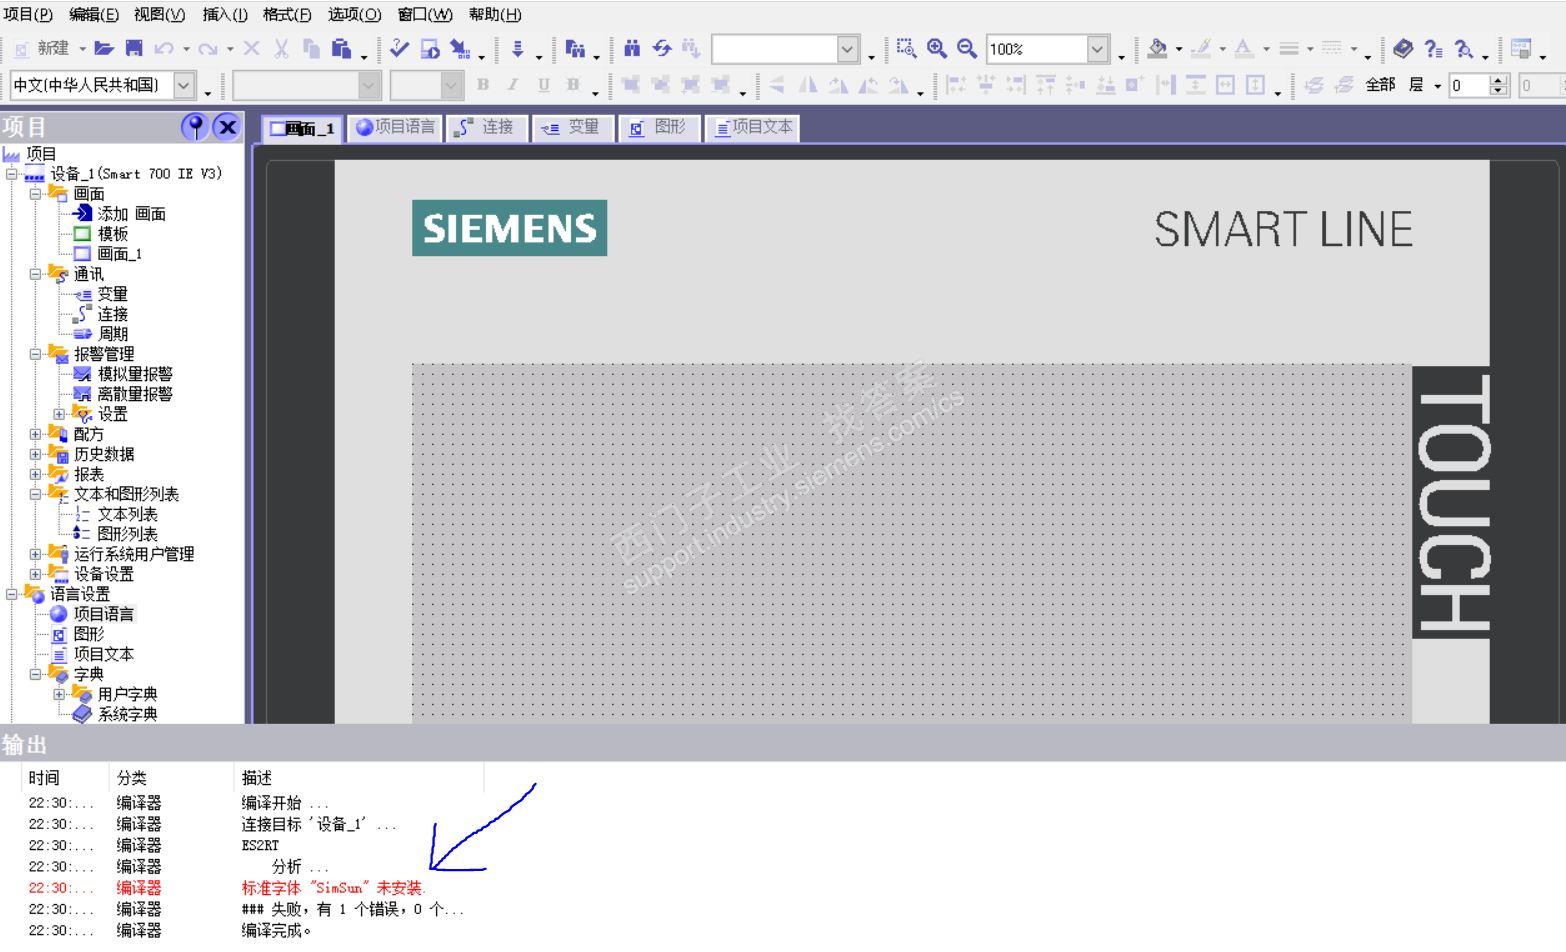
Task: Open the 帮助(H) menu
Action: pos(495,14)
